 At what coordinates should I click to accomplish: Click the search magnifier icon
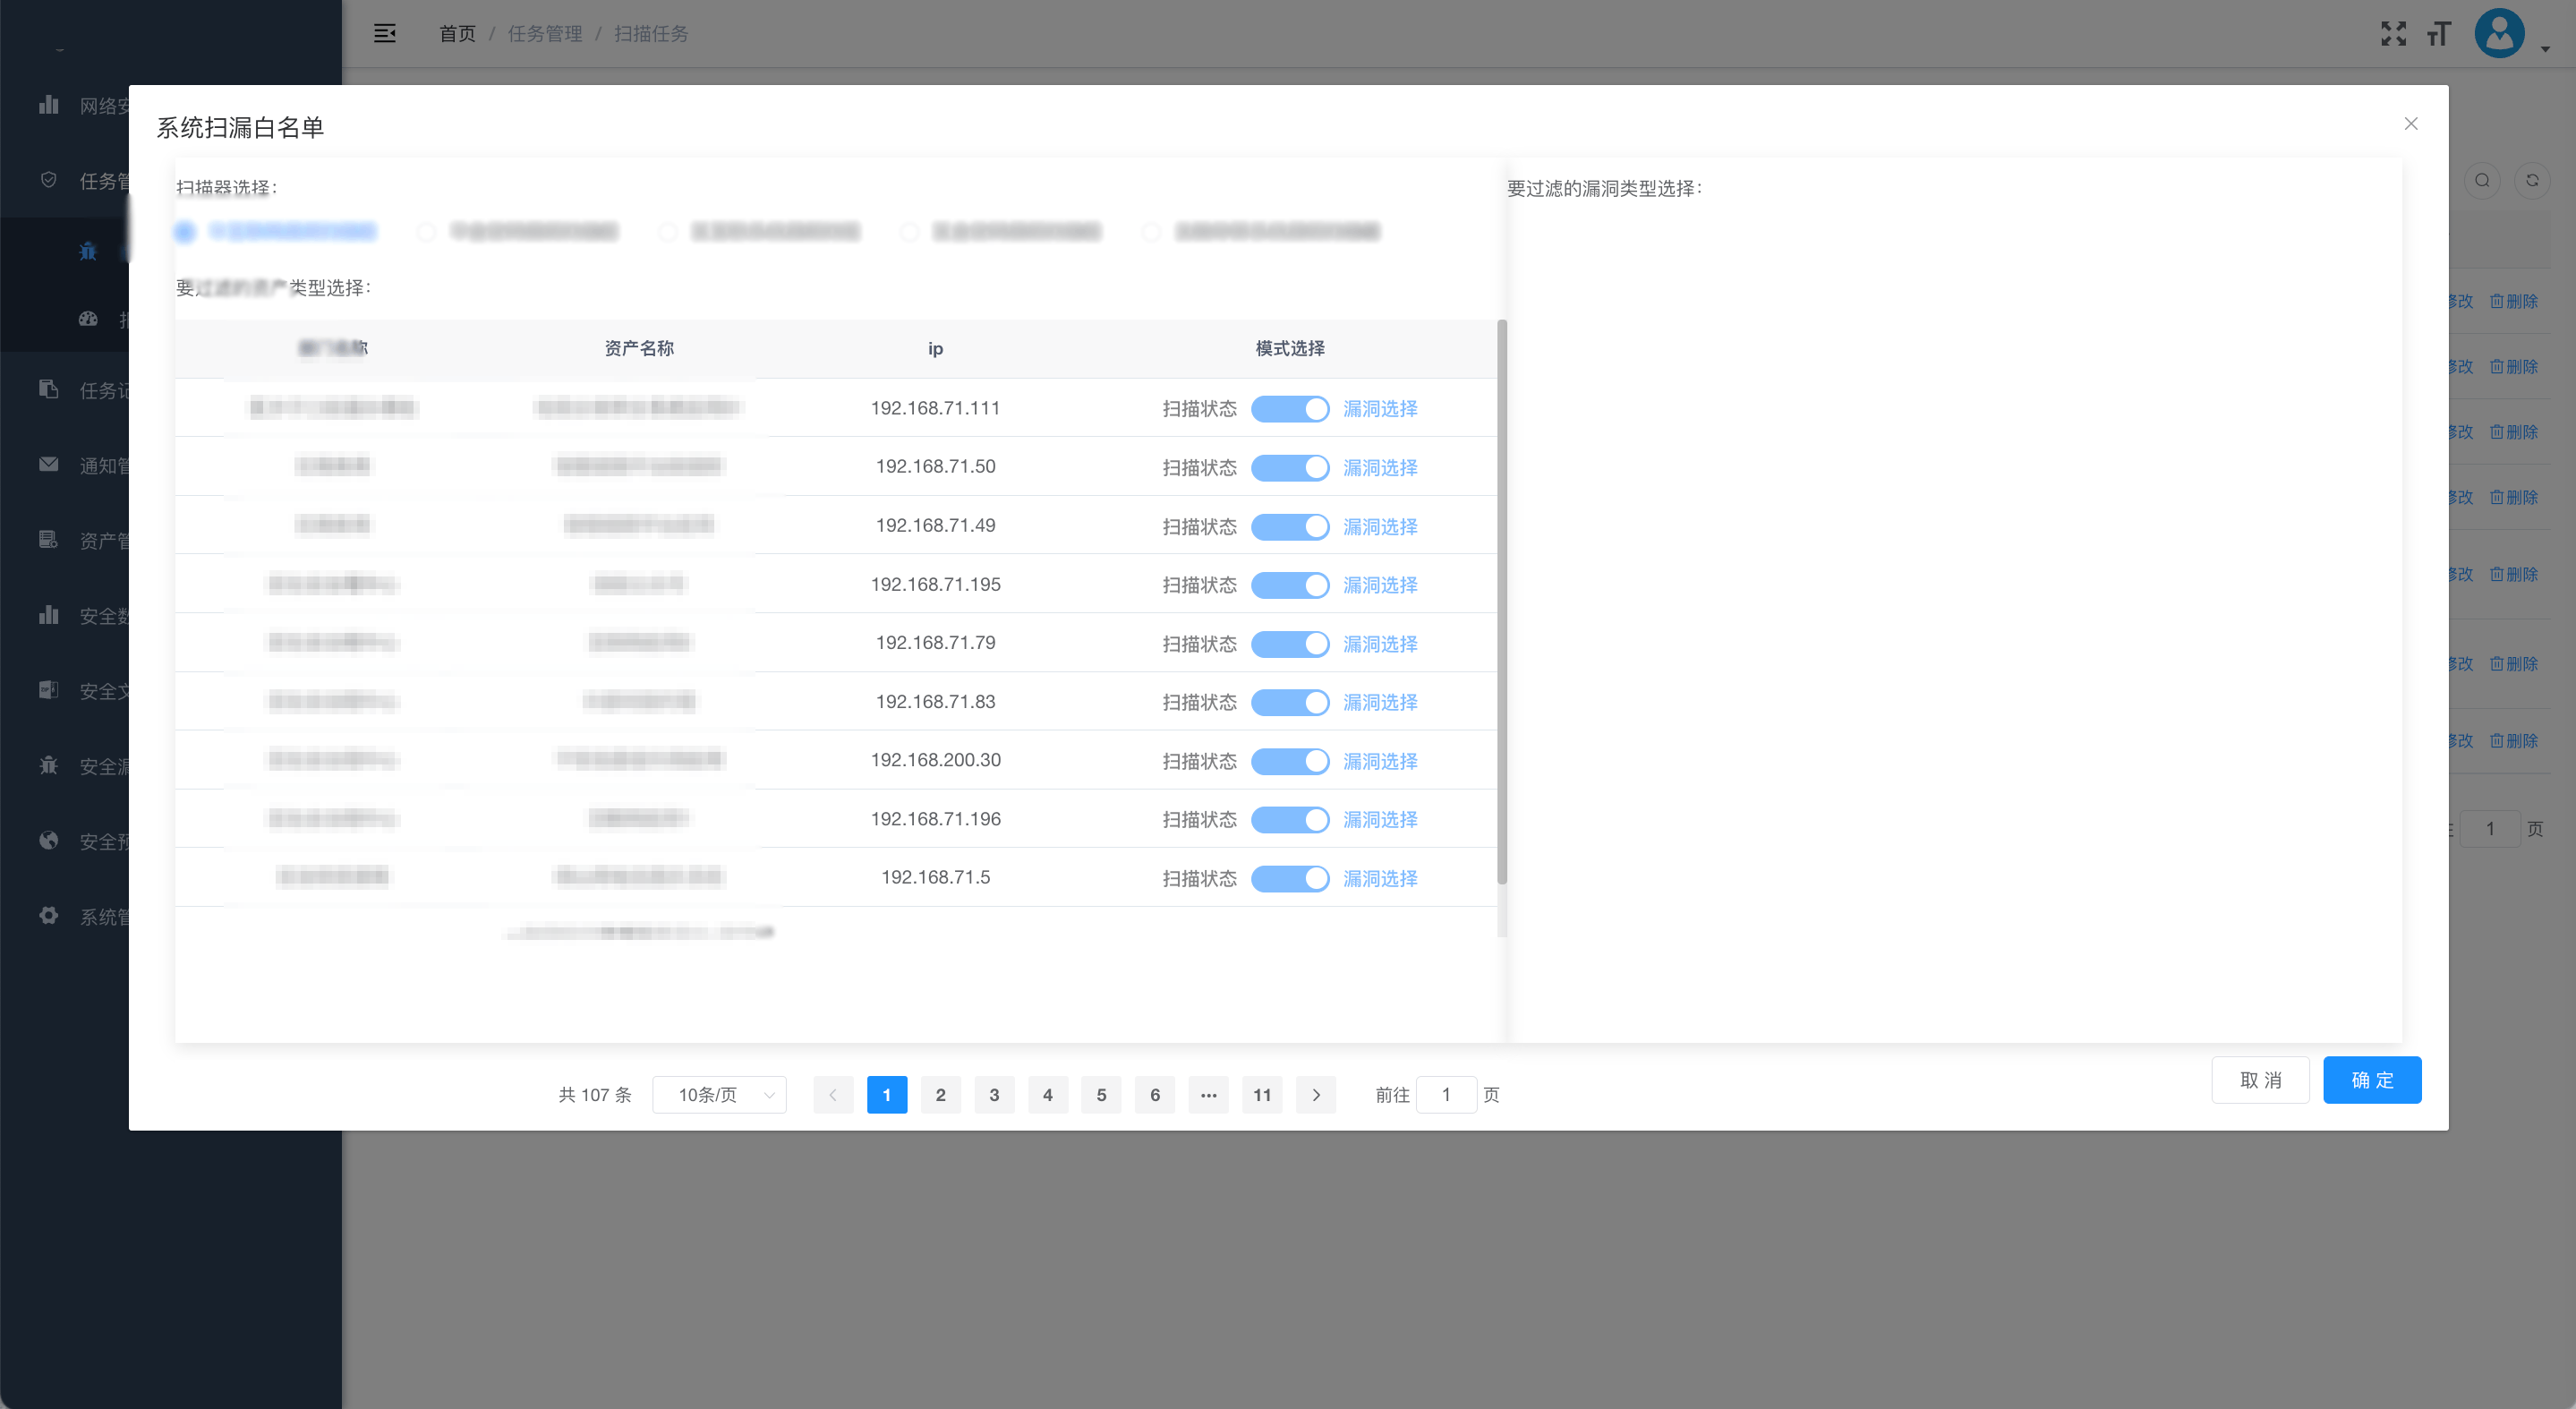point(2482,180)
